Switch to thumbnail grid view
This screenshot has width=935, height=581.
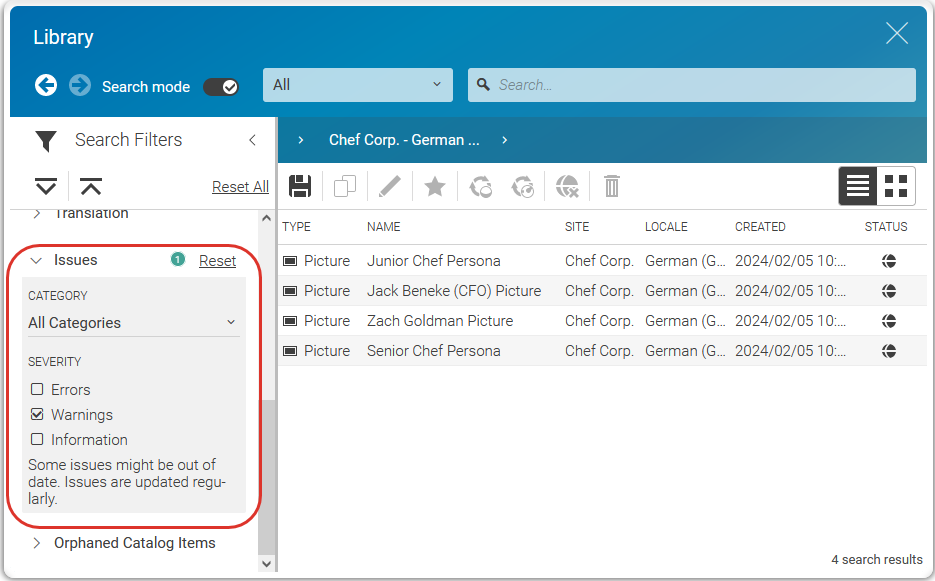[896, 186]
